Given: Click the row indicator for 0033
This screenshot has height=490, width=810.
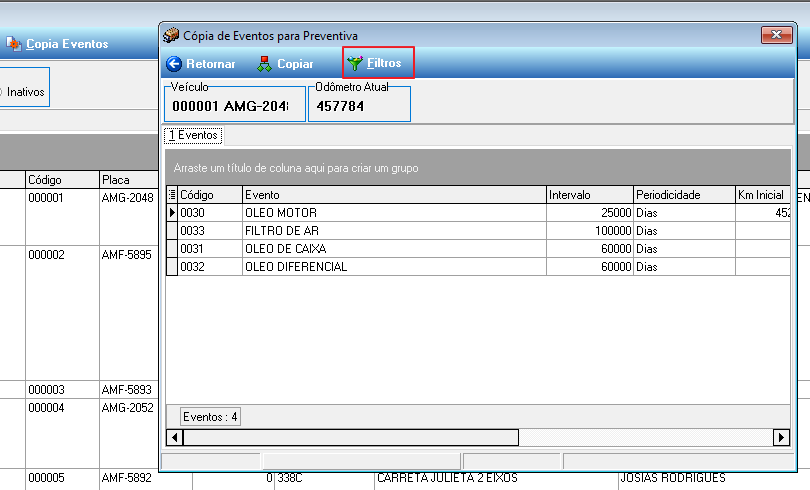Looking at the screenshot, I should tap(172, 231).
